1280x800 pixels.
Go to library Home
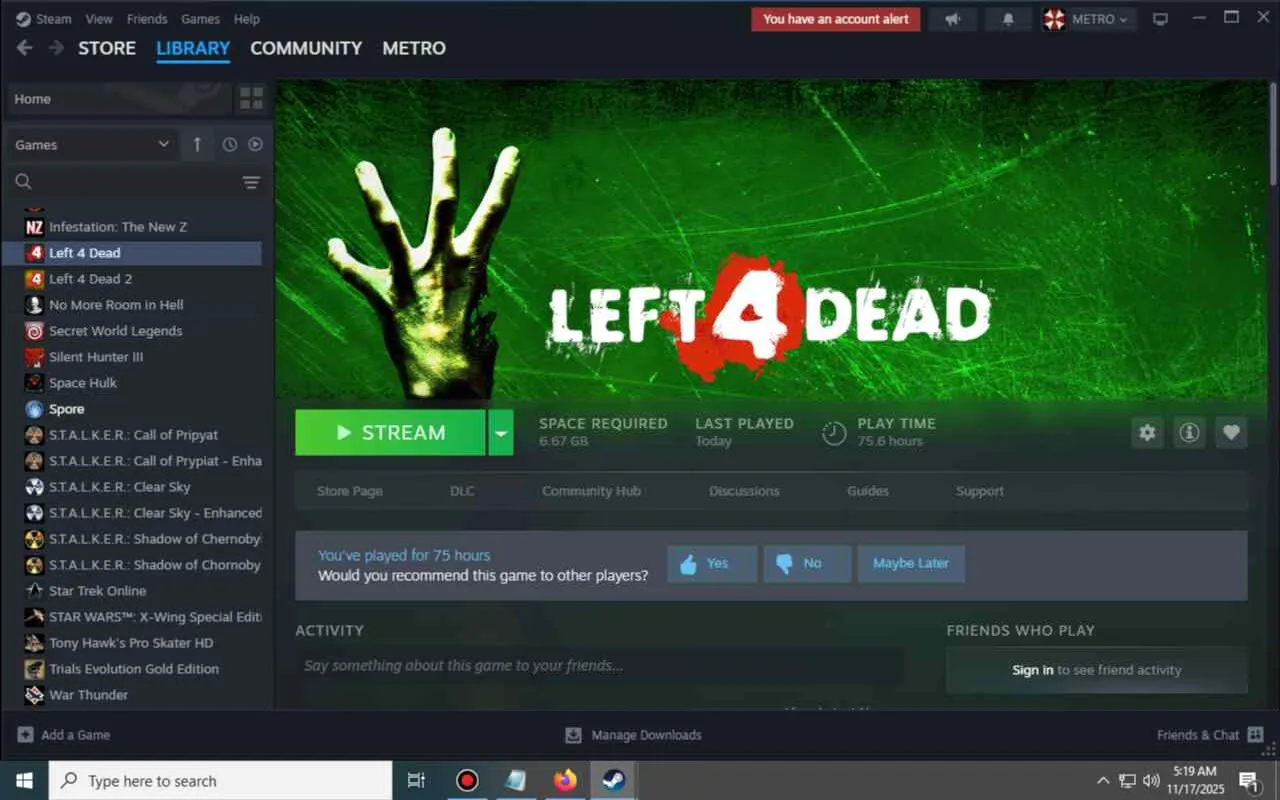point(118,99)
